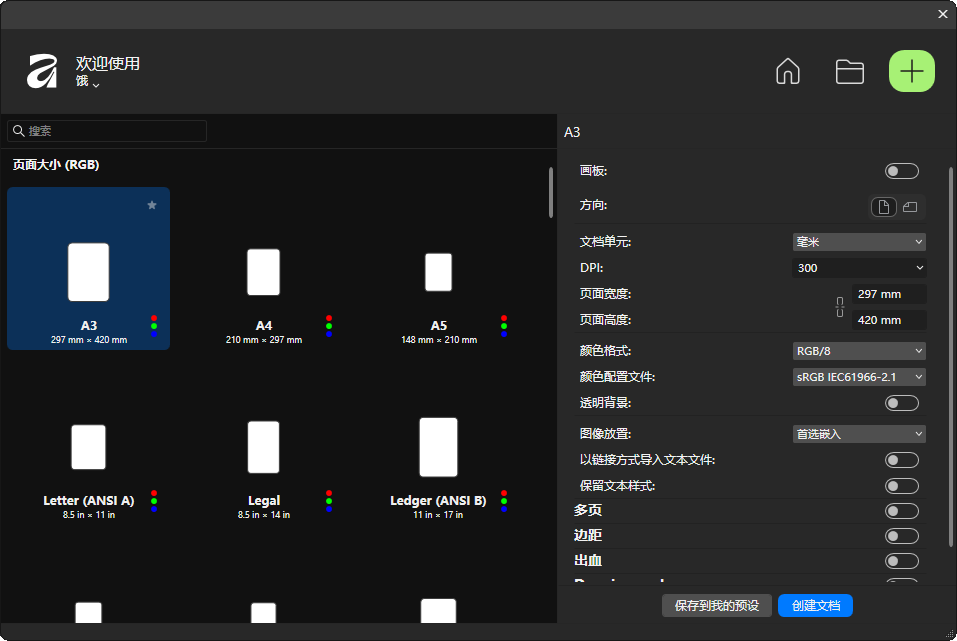
Task: Click the 页面大小 (RGB) section heading
Action: point(56,165)
